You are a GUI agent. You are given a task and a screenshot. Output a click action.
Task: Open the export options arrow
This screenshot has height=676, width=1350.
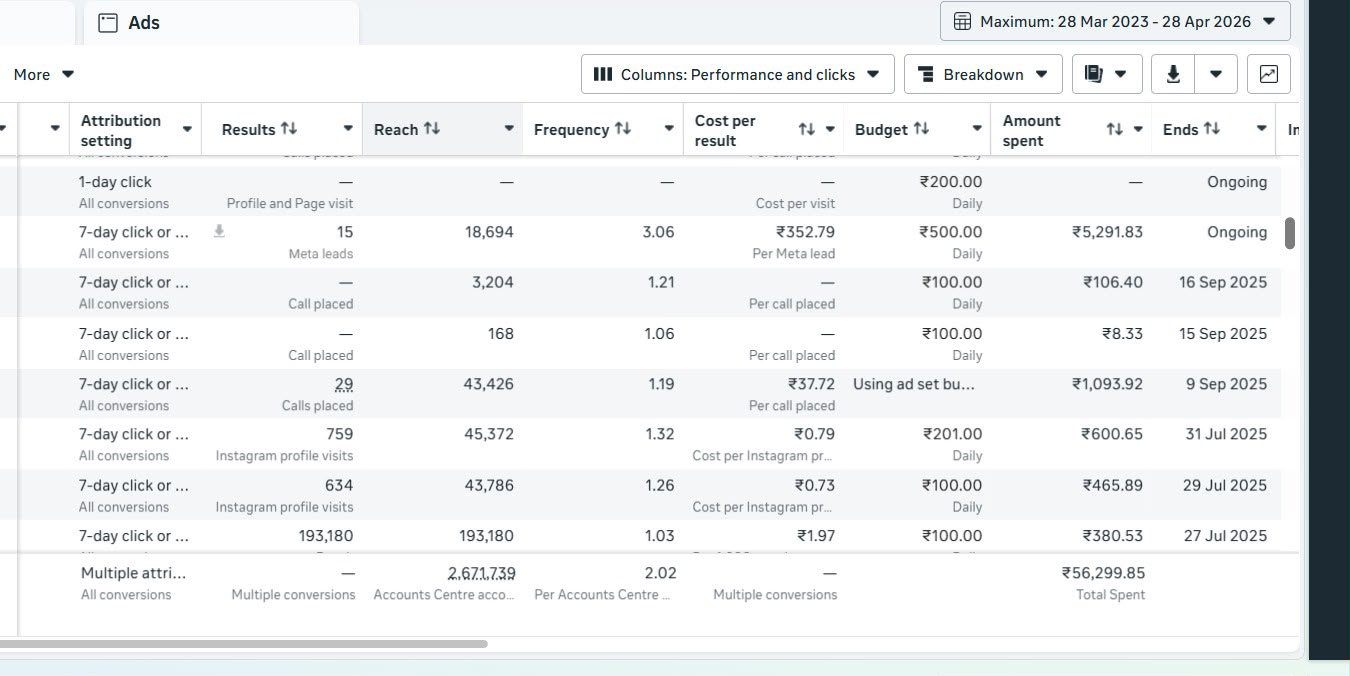tap(1216, 74)
